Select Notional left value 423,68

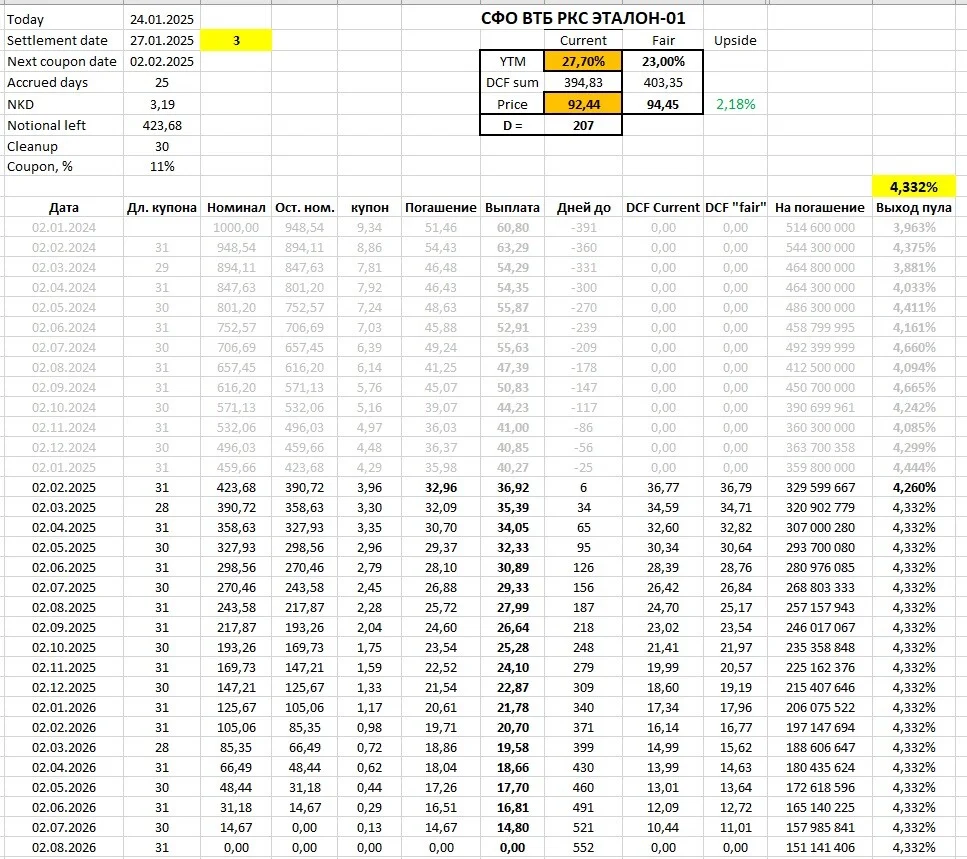point(162,126)
